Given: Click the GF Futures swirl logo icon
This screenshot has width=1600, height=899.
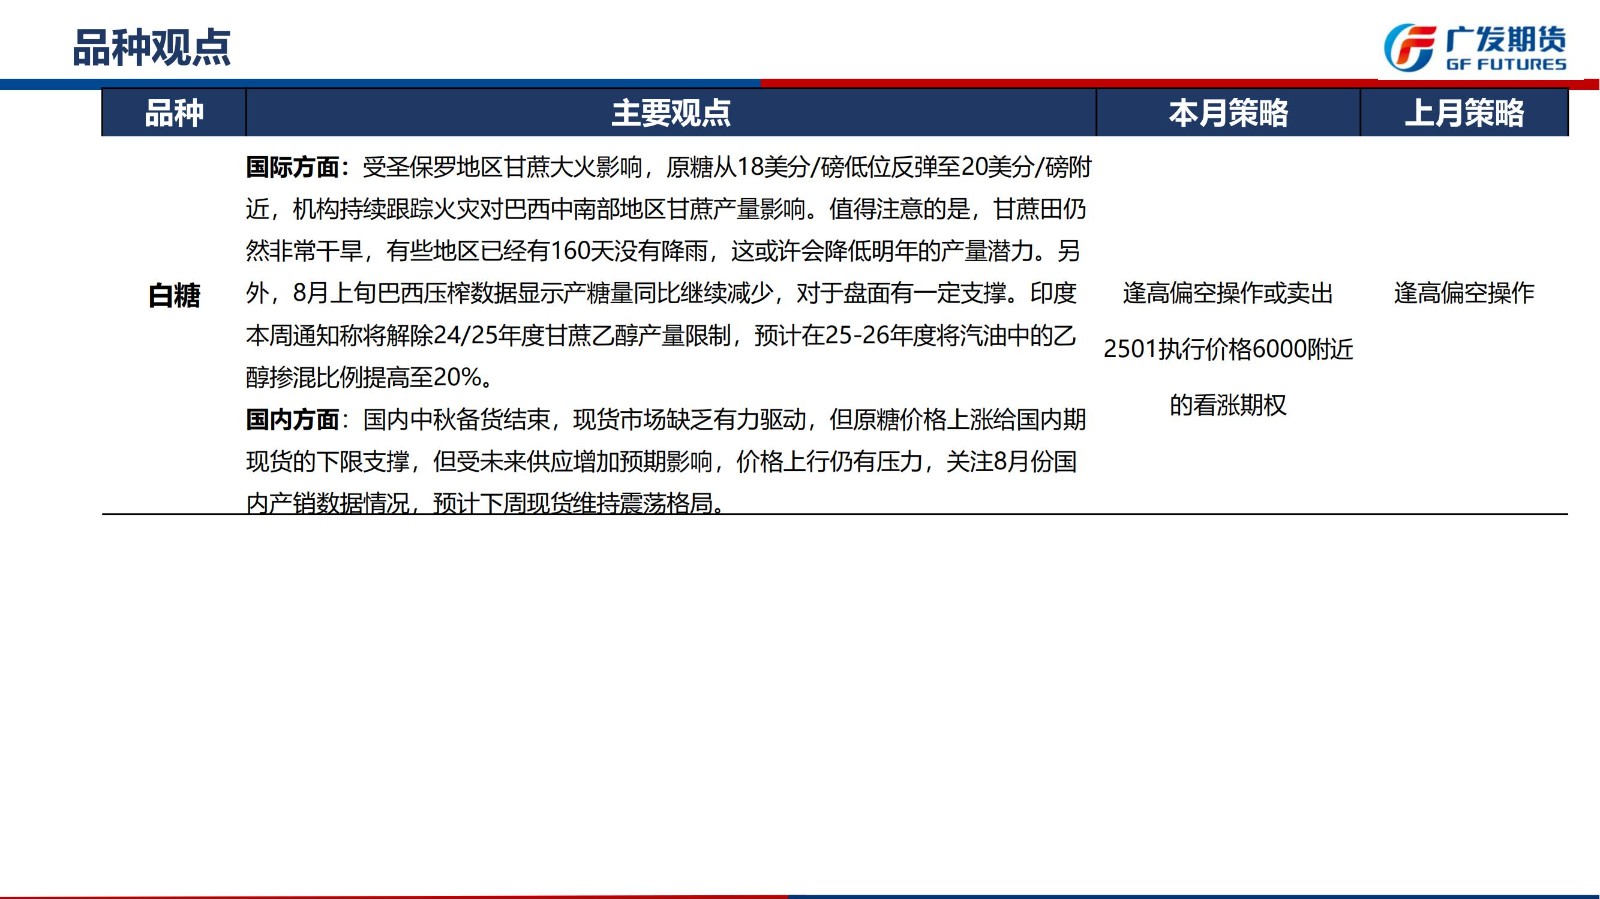Looking at the screenshot, I should [1410, 48].
